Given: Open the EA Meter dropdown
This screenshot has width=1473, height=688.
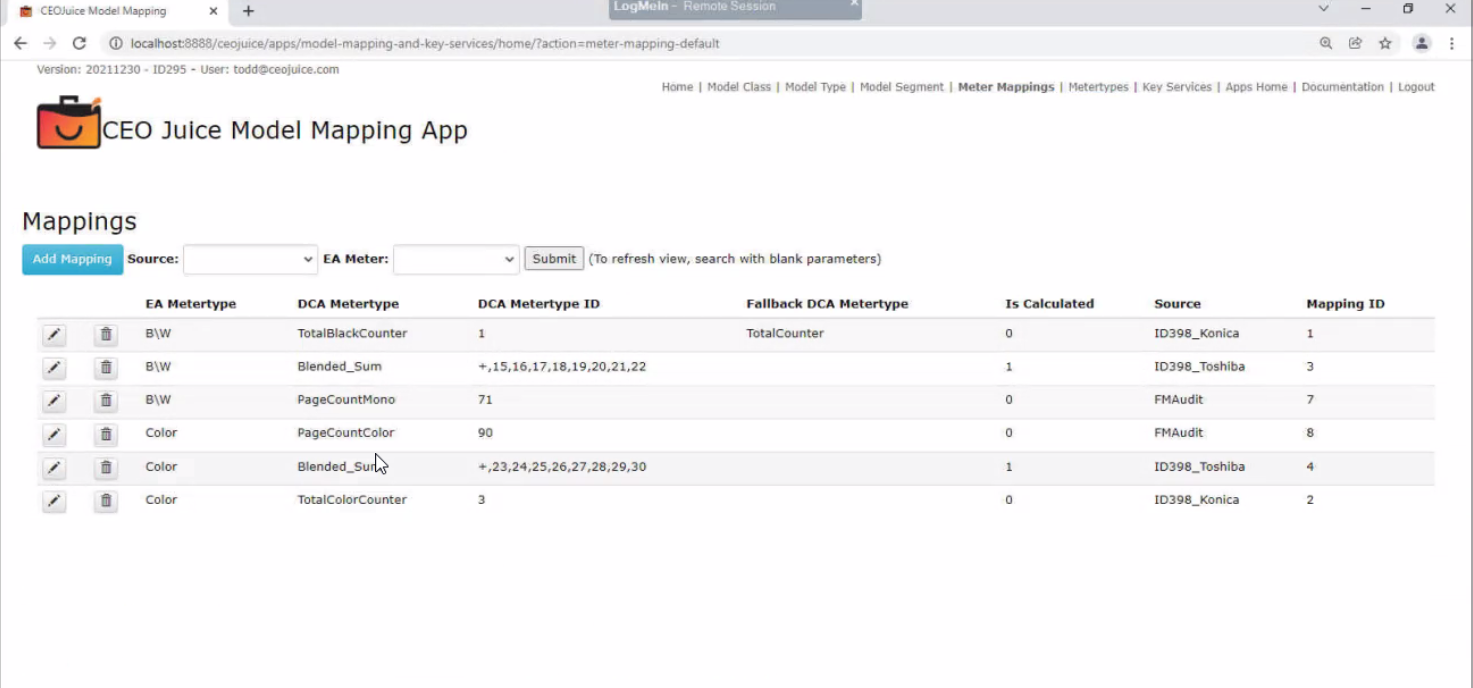Looking at the screenshot, I should pos(456,259).
